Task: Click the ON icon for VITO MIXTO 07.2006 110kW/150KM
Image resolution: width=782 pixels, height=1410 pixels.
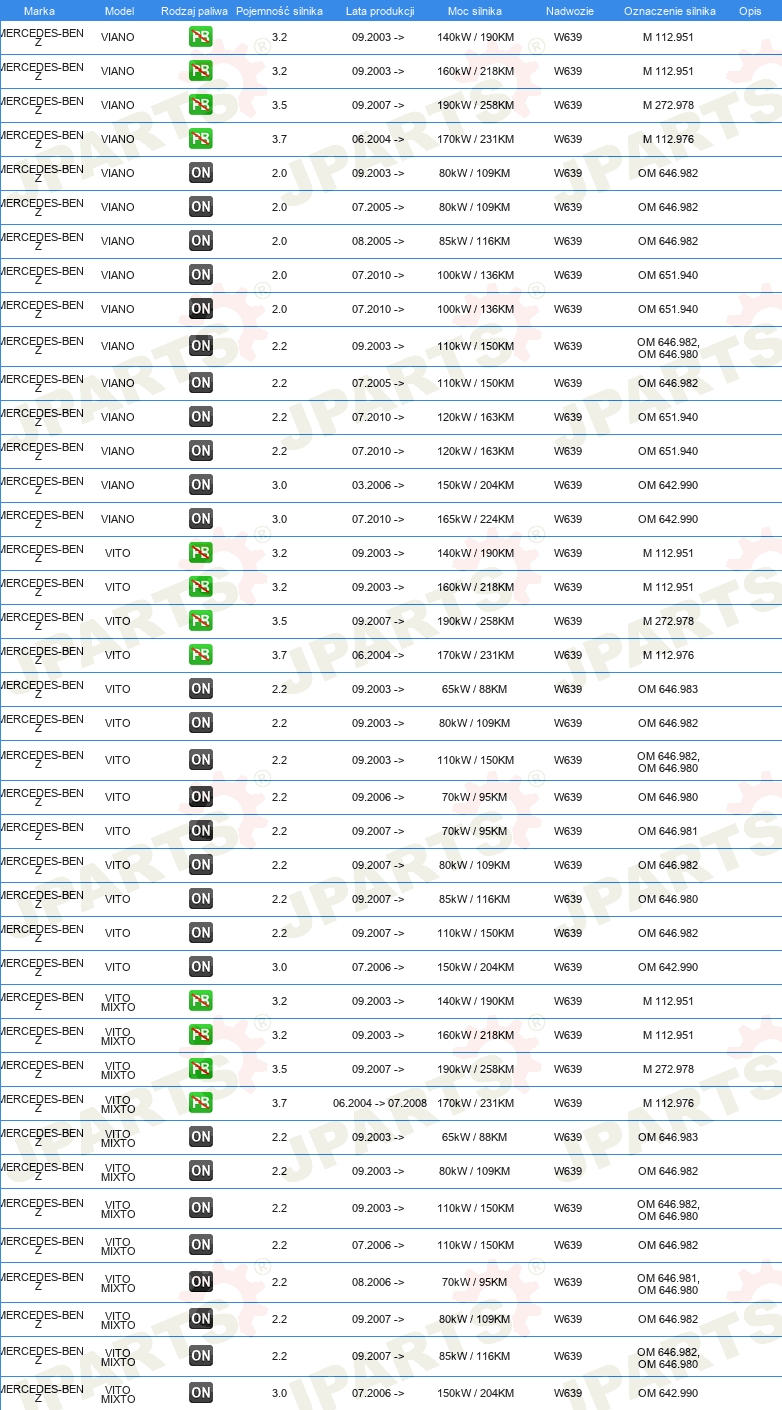Action: [x=200, y=1245]
